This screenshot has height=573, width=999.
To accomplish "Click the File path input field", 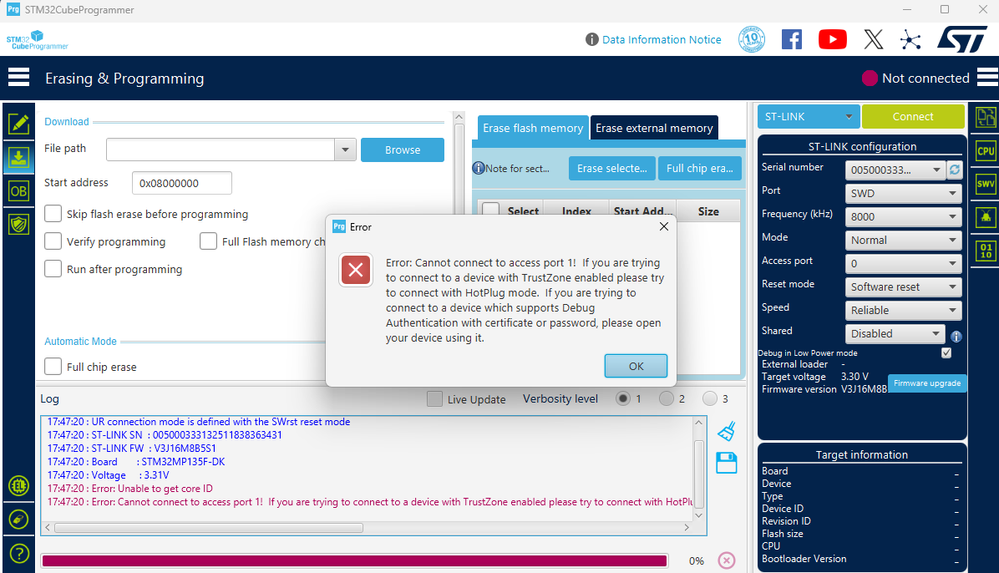I will pyautogui.click(x=220, y=150).
